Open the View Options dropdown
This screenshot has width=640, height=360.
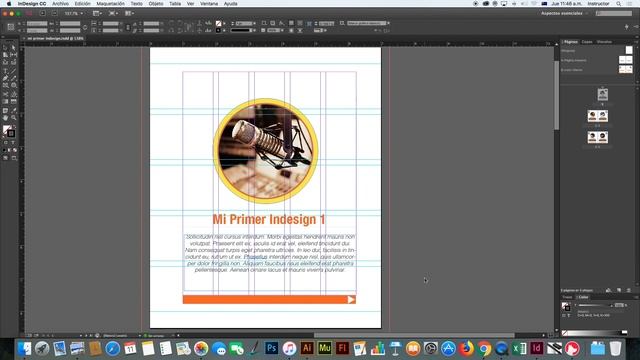(97, 13)
